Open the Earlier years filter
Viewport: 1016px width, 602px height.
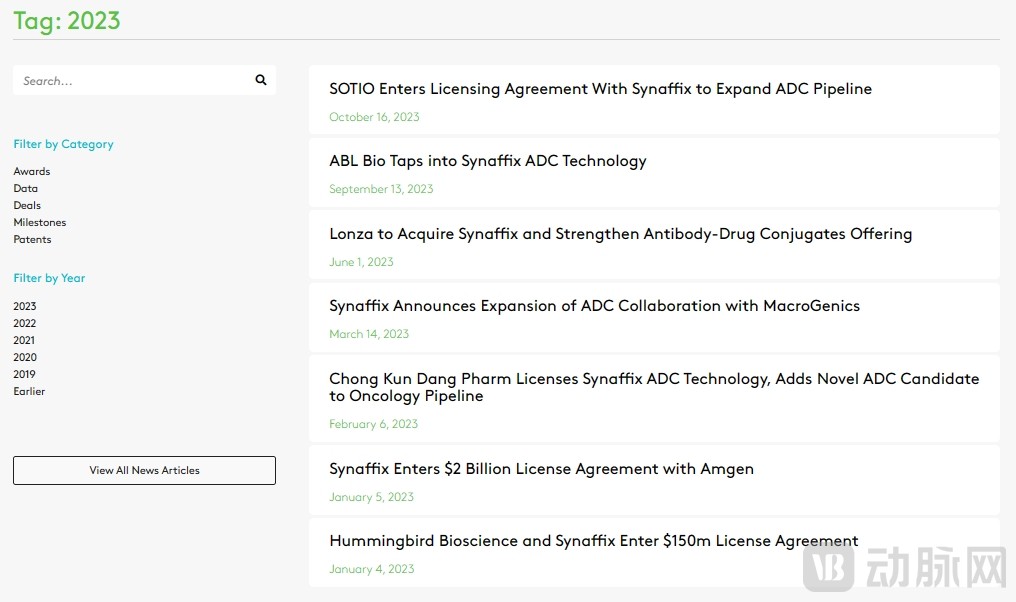coord(29,391)
